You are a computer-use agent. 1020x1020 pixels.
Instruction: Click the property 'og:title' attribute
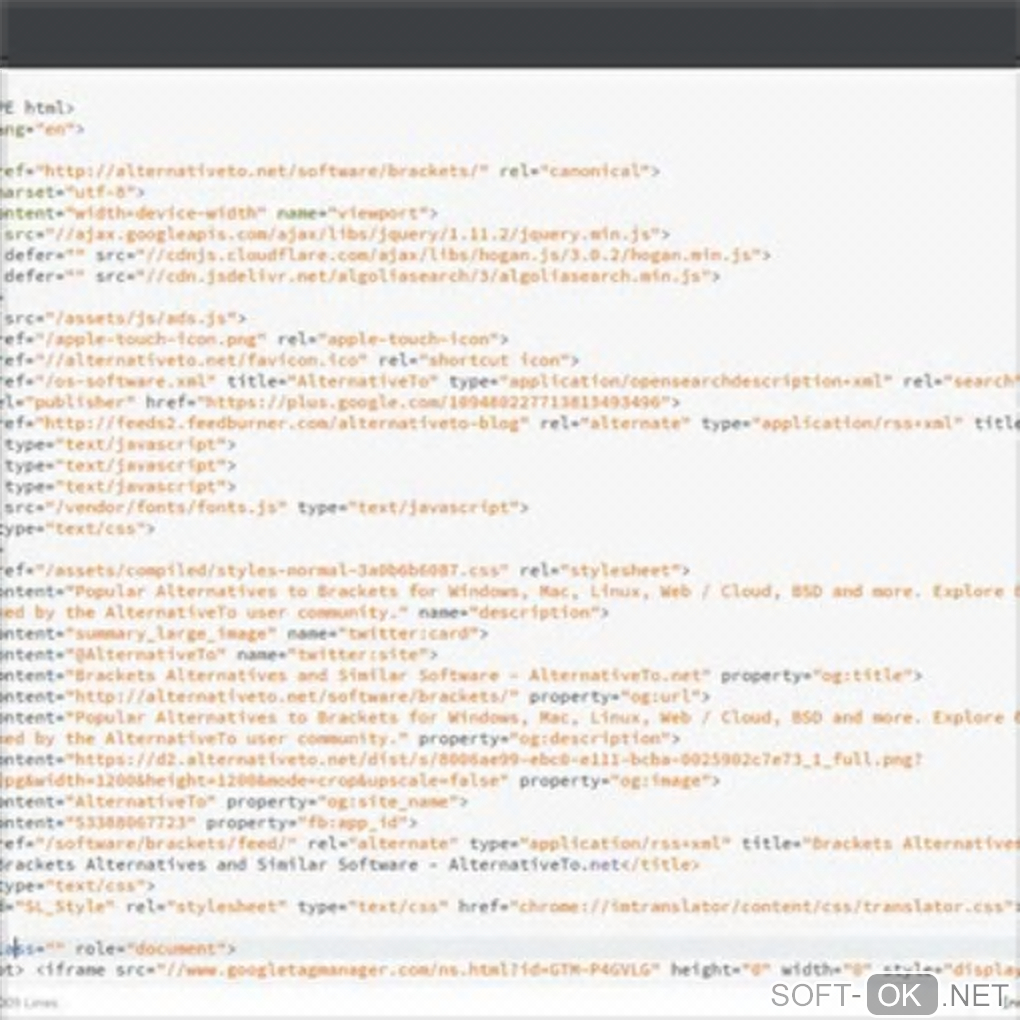816,675
